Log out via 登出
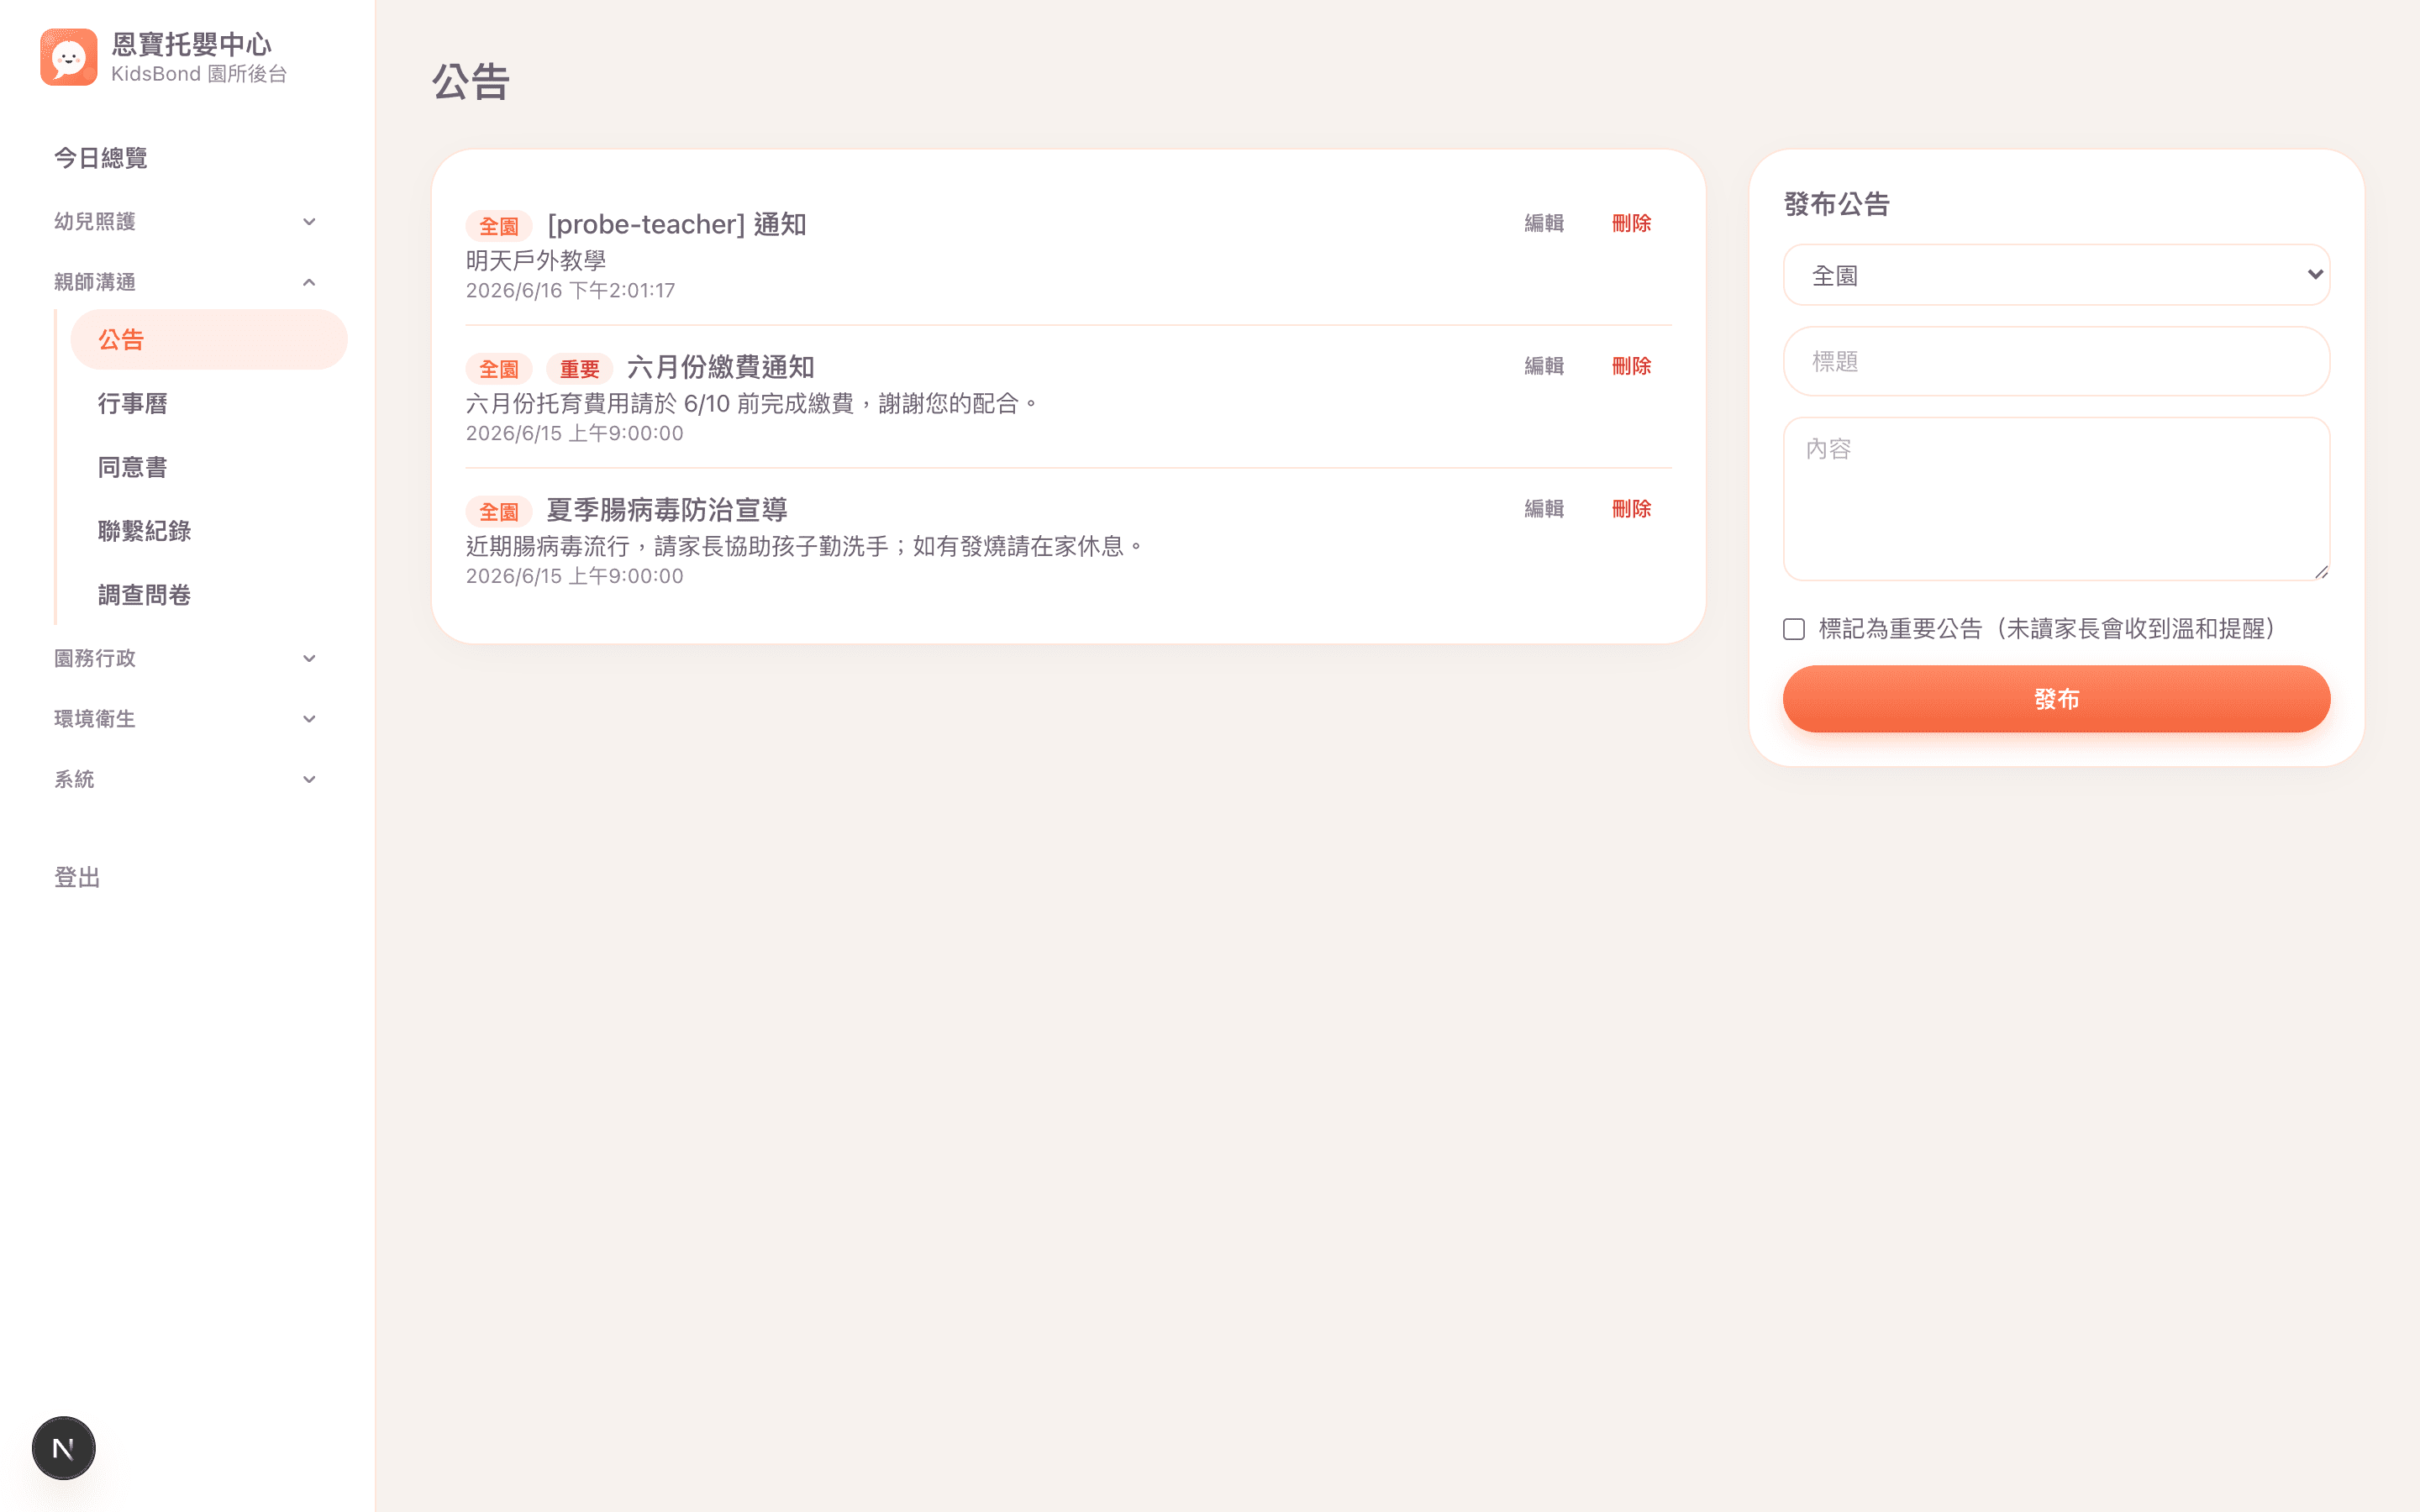The image size is (2420, 1512). [77, 877]
